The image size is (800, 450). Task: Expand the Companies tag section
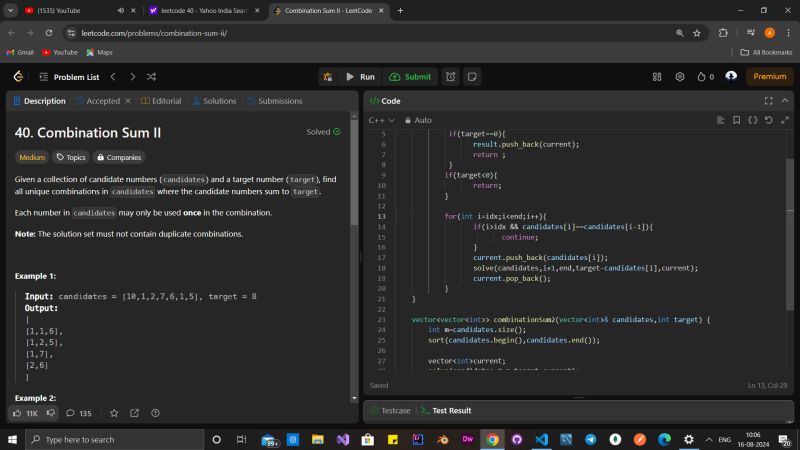point(118,157)
